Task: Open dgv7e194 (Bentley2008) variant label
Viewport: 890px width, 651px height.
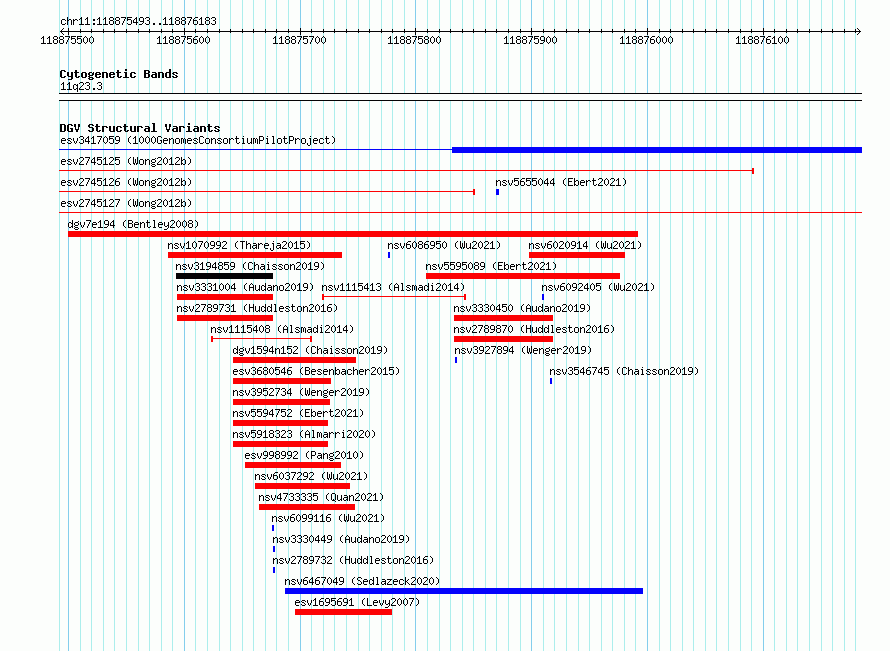Action: pos(133,224)
